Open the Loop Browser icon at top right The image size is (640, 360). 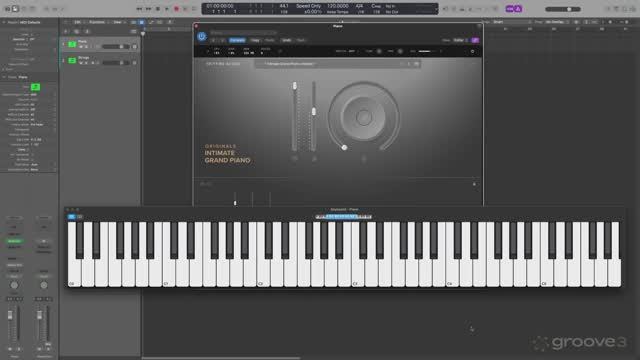click(x=624, y=9)
